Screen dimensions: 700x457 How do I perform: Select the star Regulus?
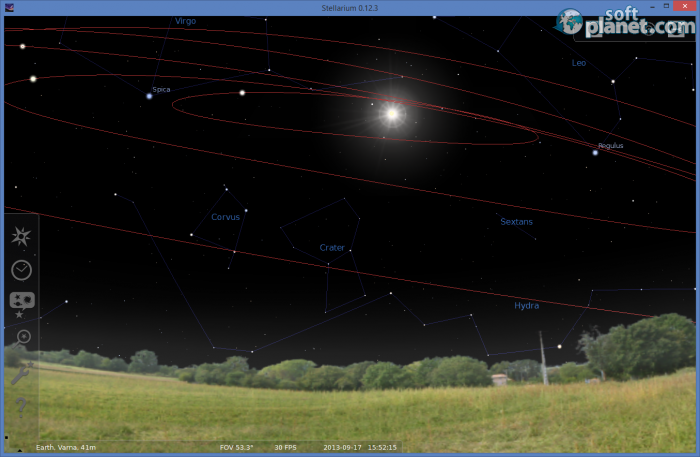[x=595, y=153]
